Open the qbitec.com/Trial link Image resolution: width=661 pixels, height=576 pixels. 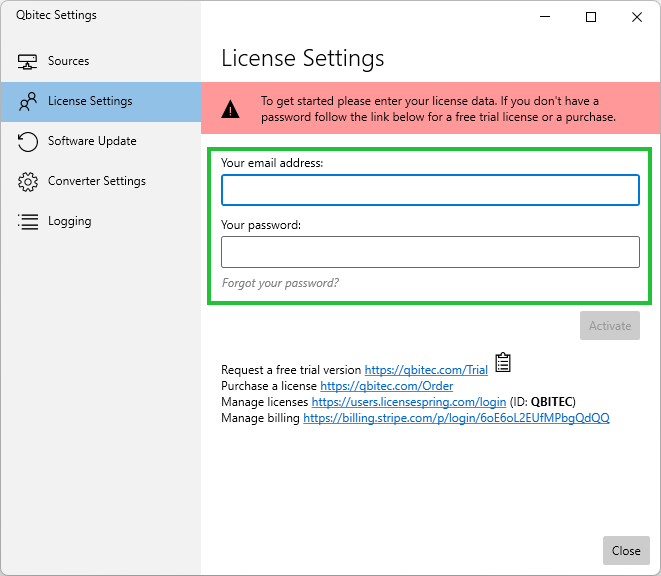[426, 370]
